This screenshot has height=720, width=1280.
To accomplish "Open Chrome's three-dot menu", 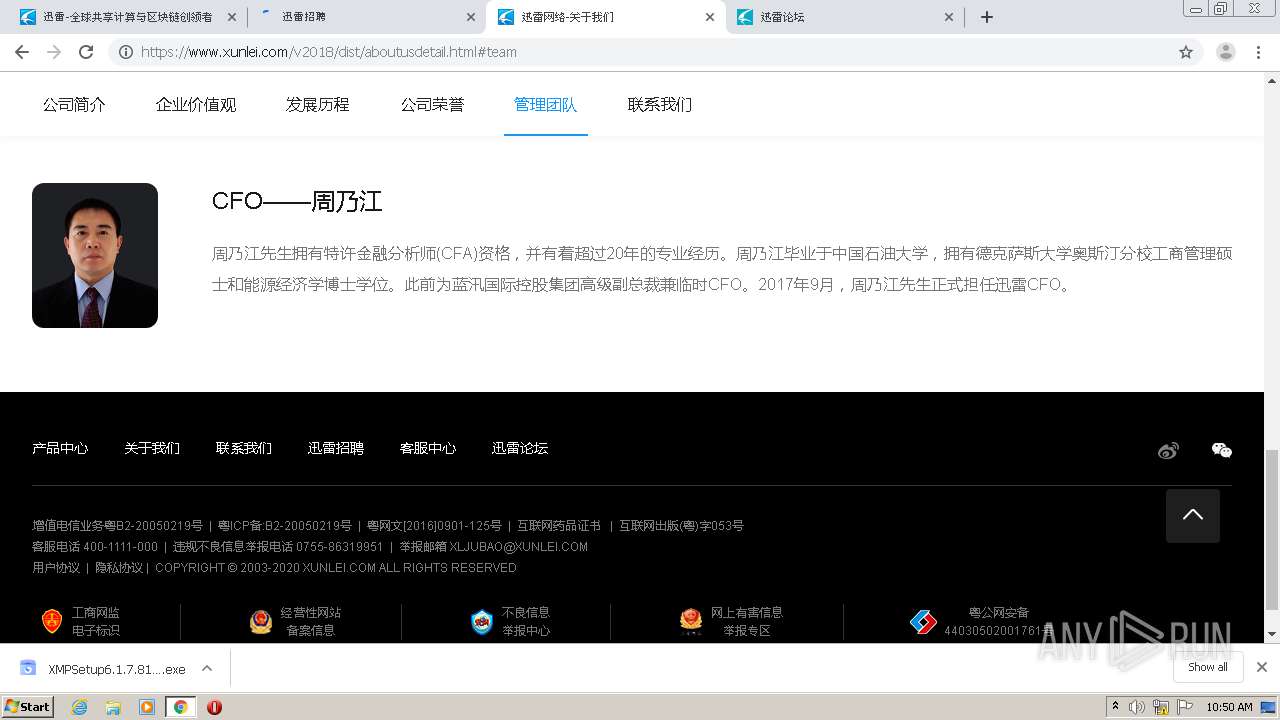I will pyautogui.click(x=1258, y=52).
